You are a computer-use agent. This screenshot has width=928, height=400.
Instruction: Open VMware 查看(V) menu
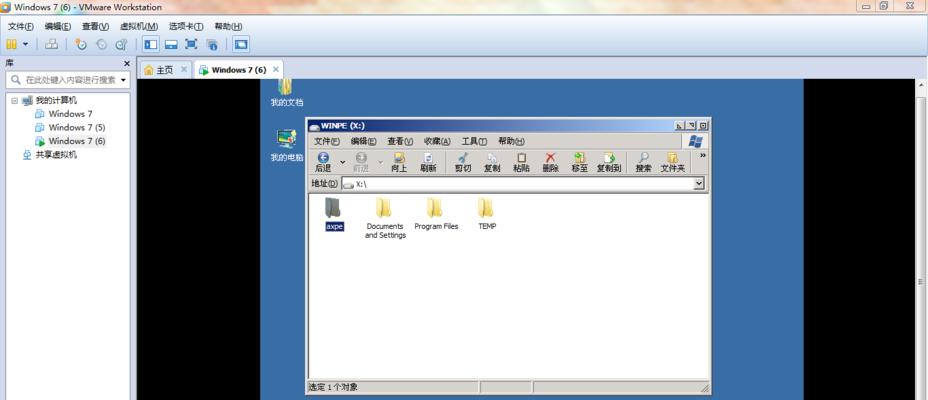tap(95, 27)
